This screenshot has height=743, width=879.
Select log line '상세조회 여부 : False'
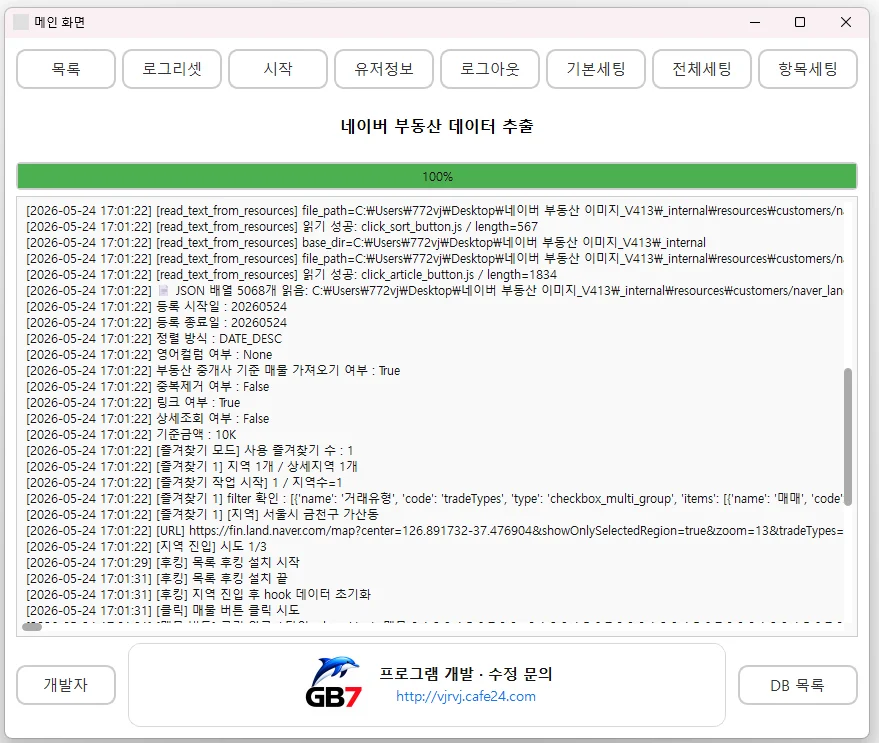(x=147, y=418)
